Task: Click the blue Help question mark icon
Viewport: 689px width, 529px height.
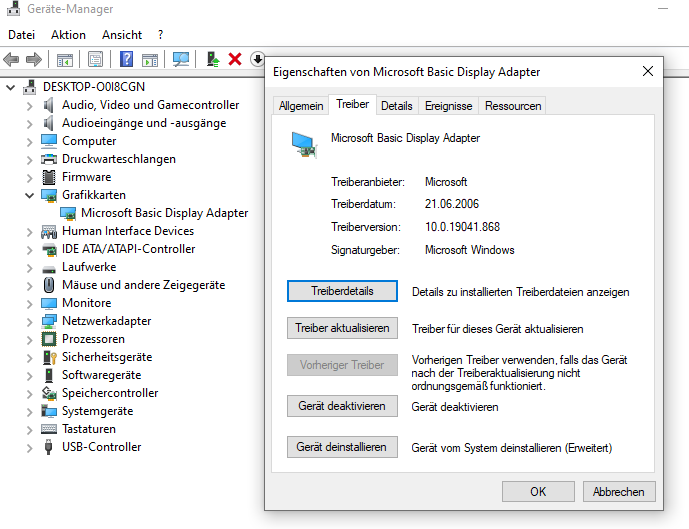Action: pyautogui.click(x=127, y=59)
